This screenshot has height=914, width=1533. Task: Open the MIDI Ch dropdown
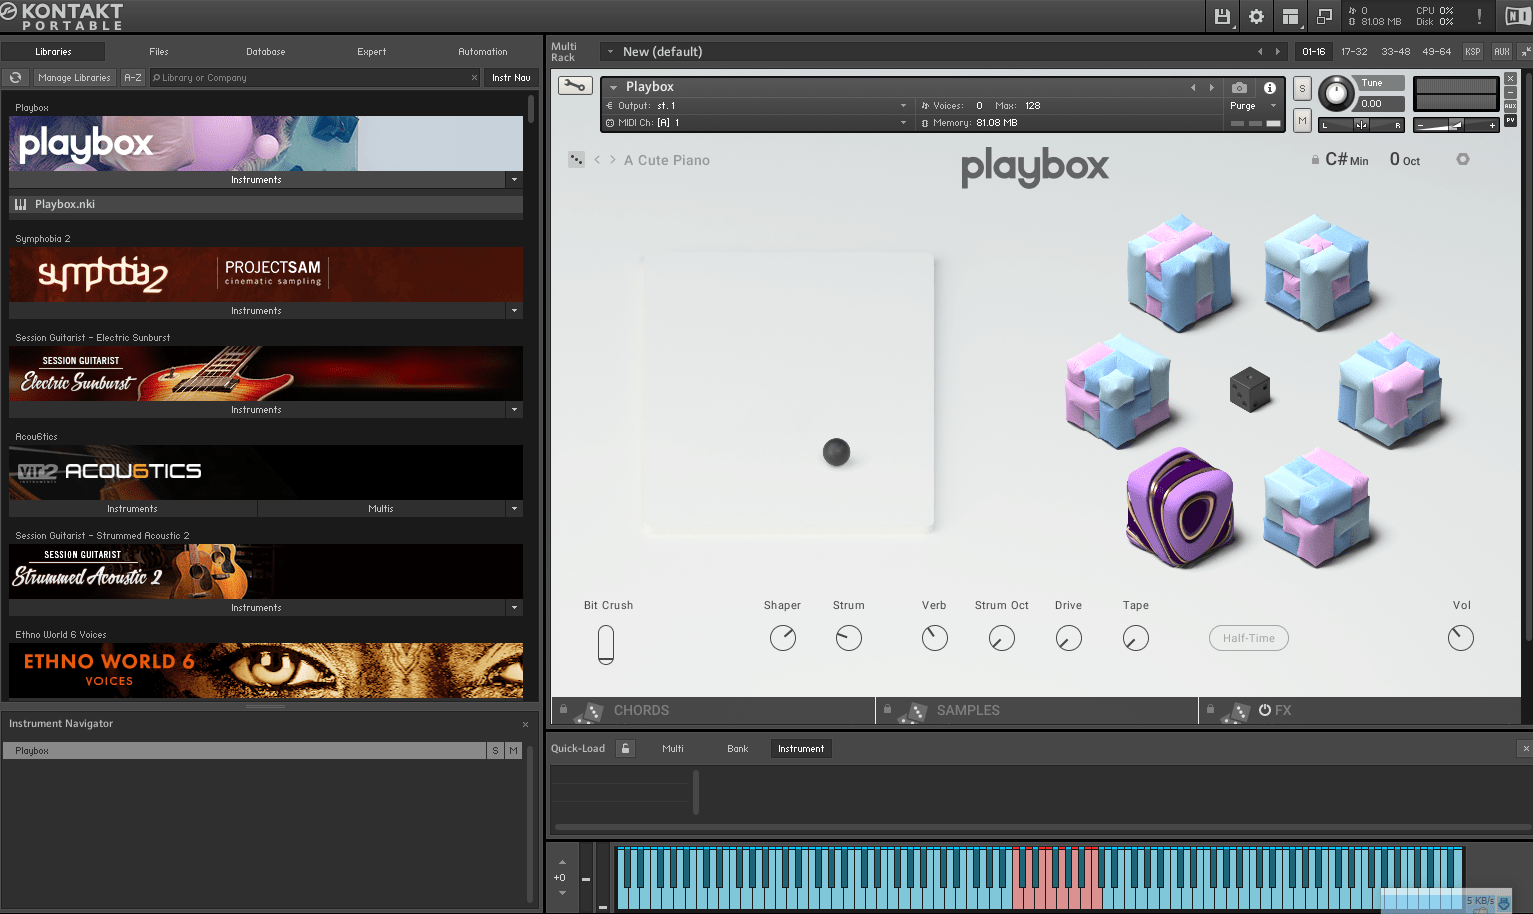[757, 122]
